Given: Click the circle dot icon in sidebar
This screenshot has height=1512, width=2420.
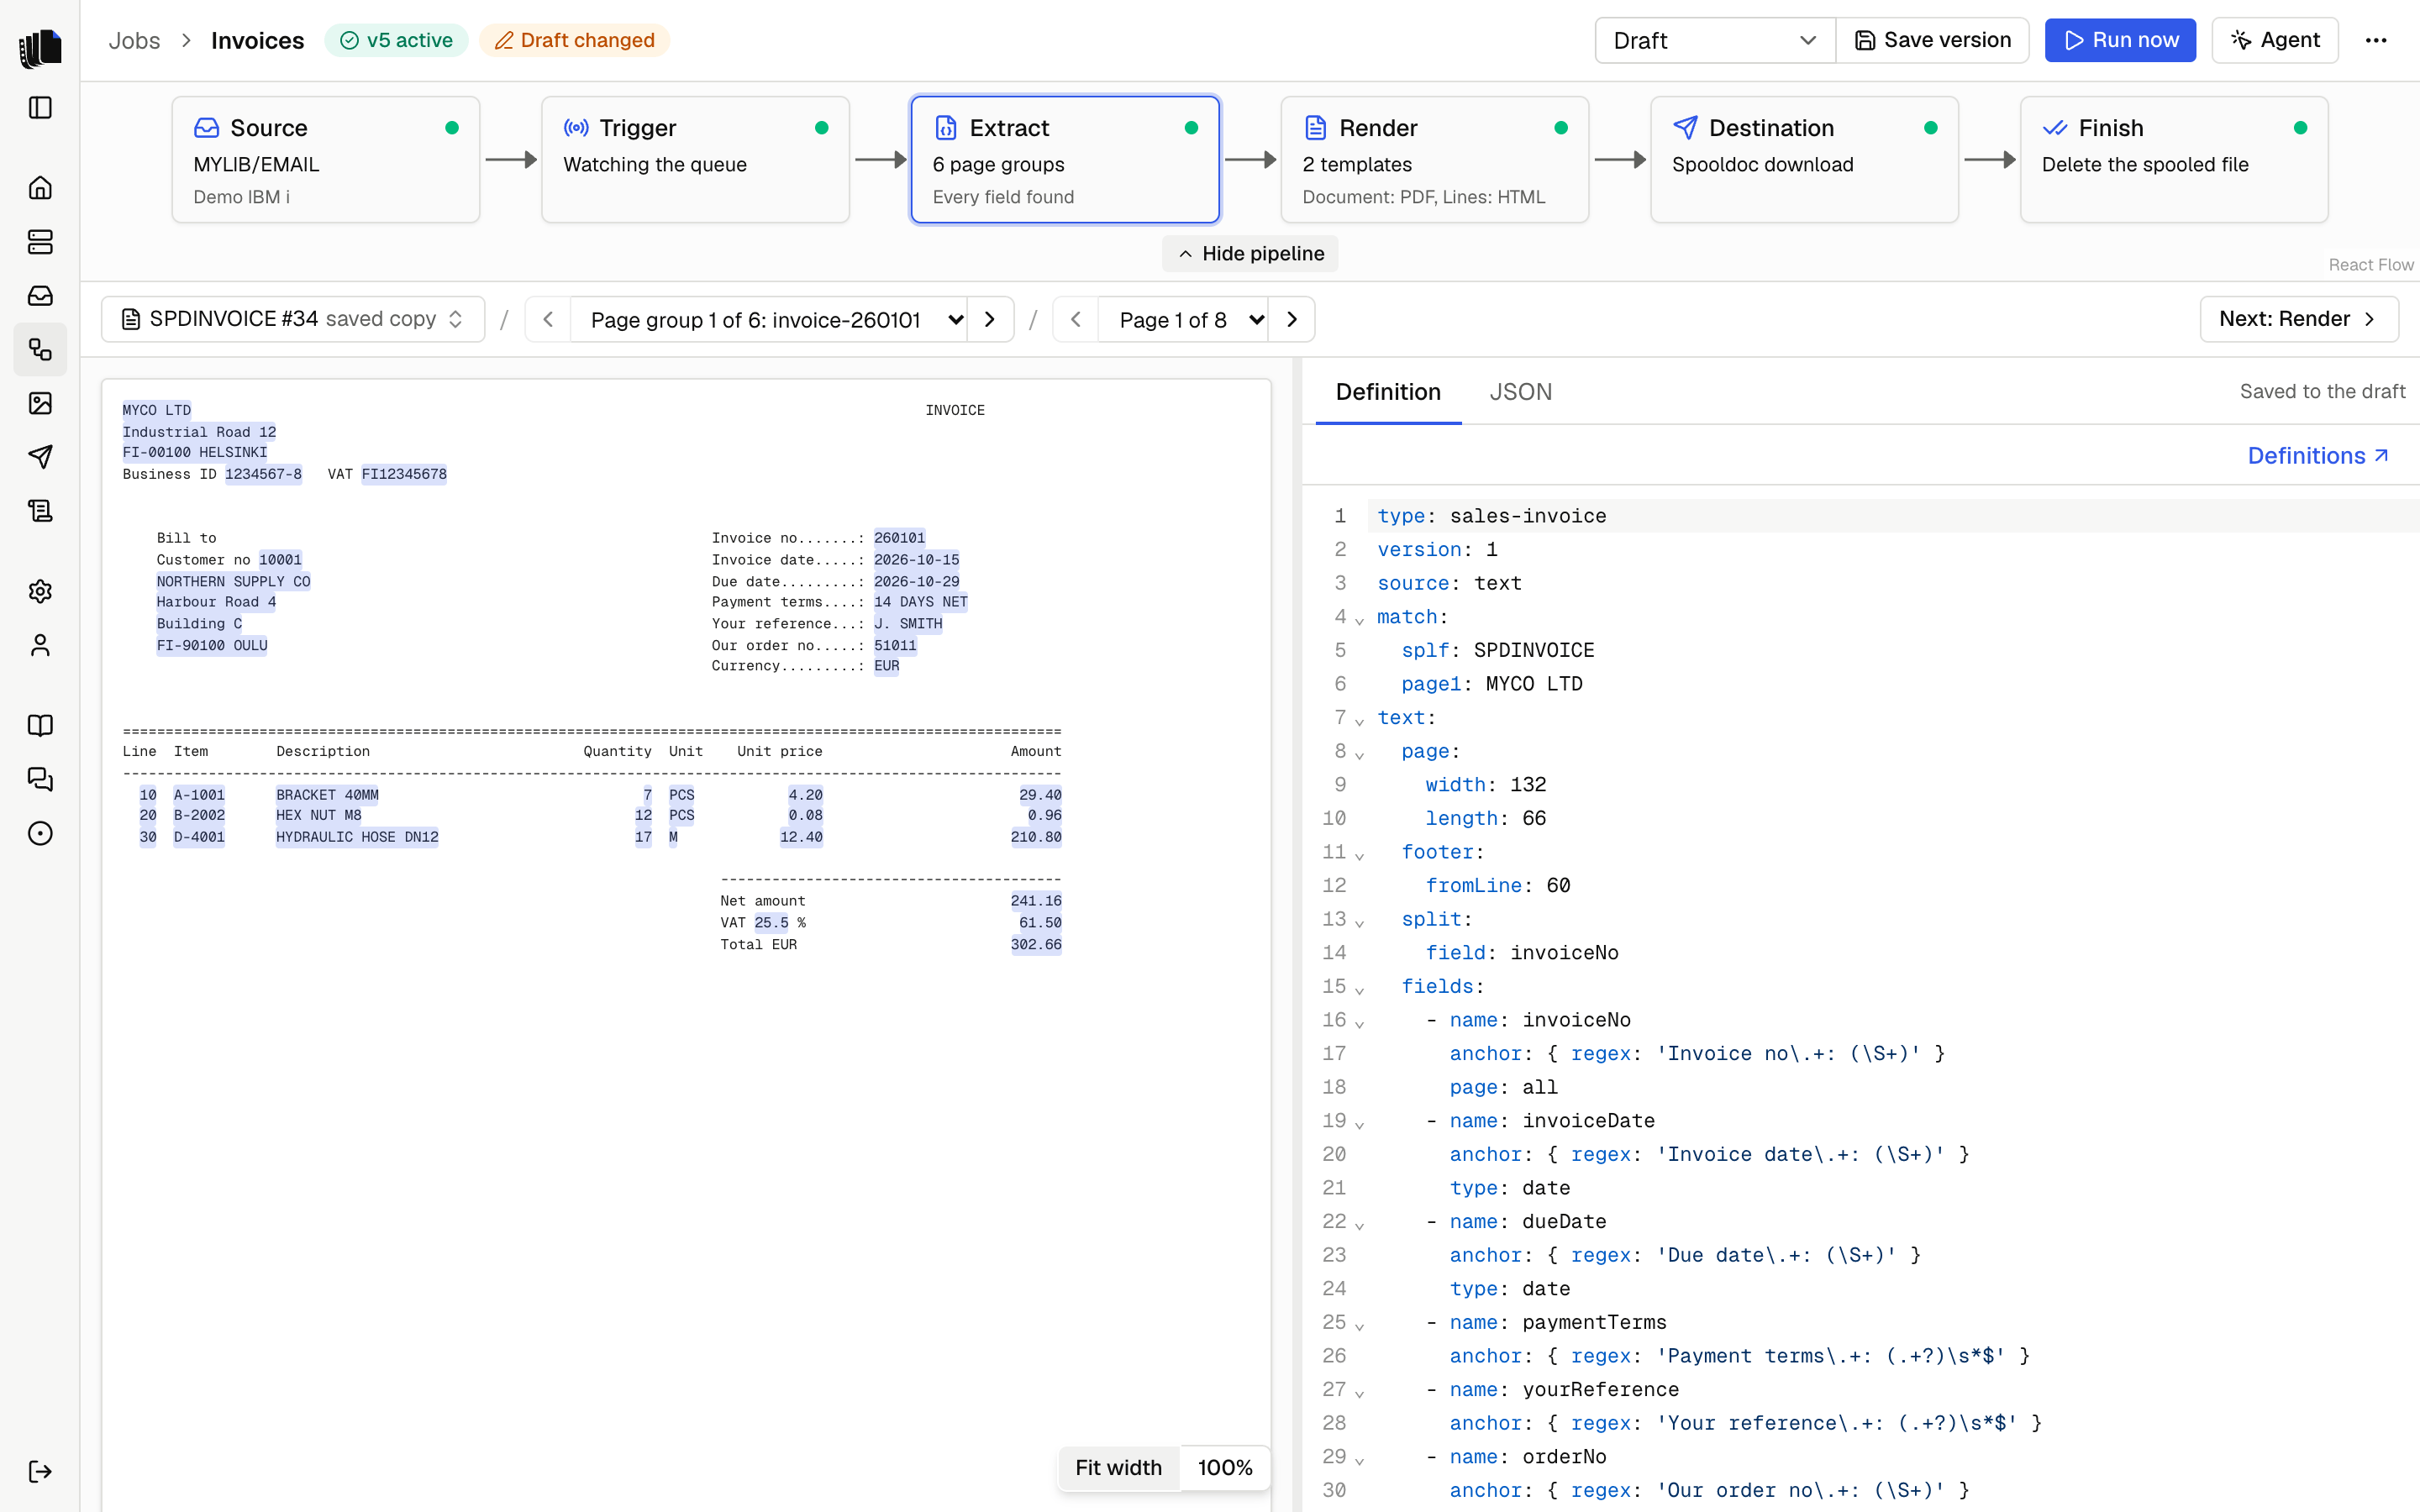Looking at the screenshot, I should click(40, 833).
